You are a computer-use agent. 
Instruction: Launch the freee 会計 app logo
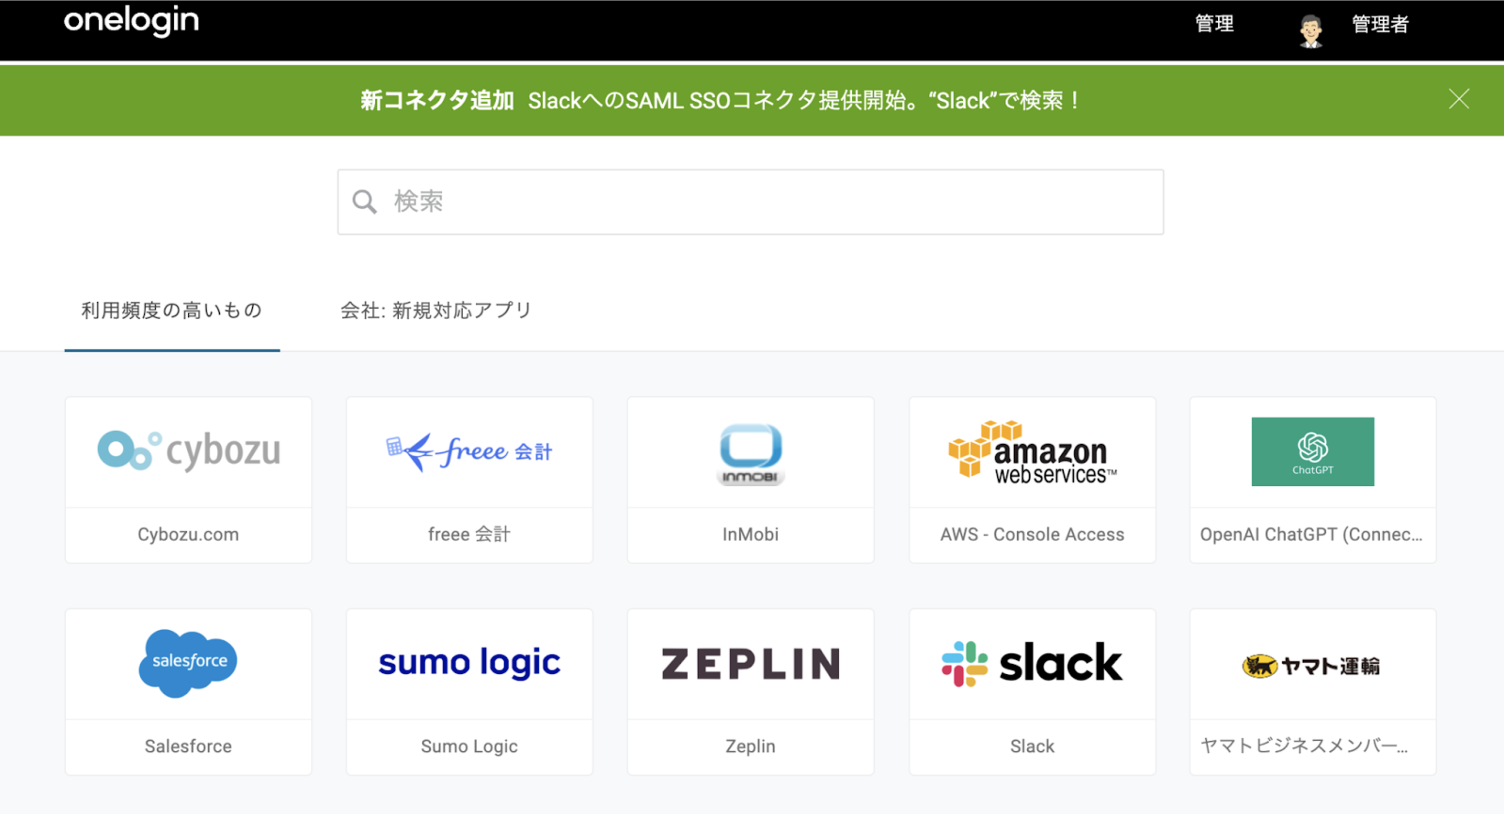click(469, 452)
